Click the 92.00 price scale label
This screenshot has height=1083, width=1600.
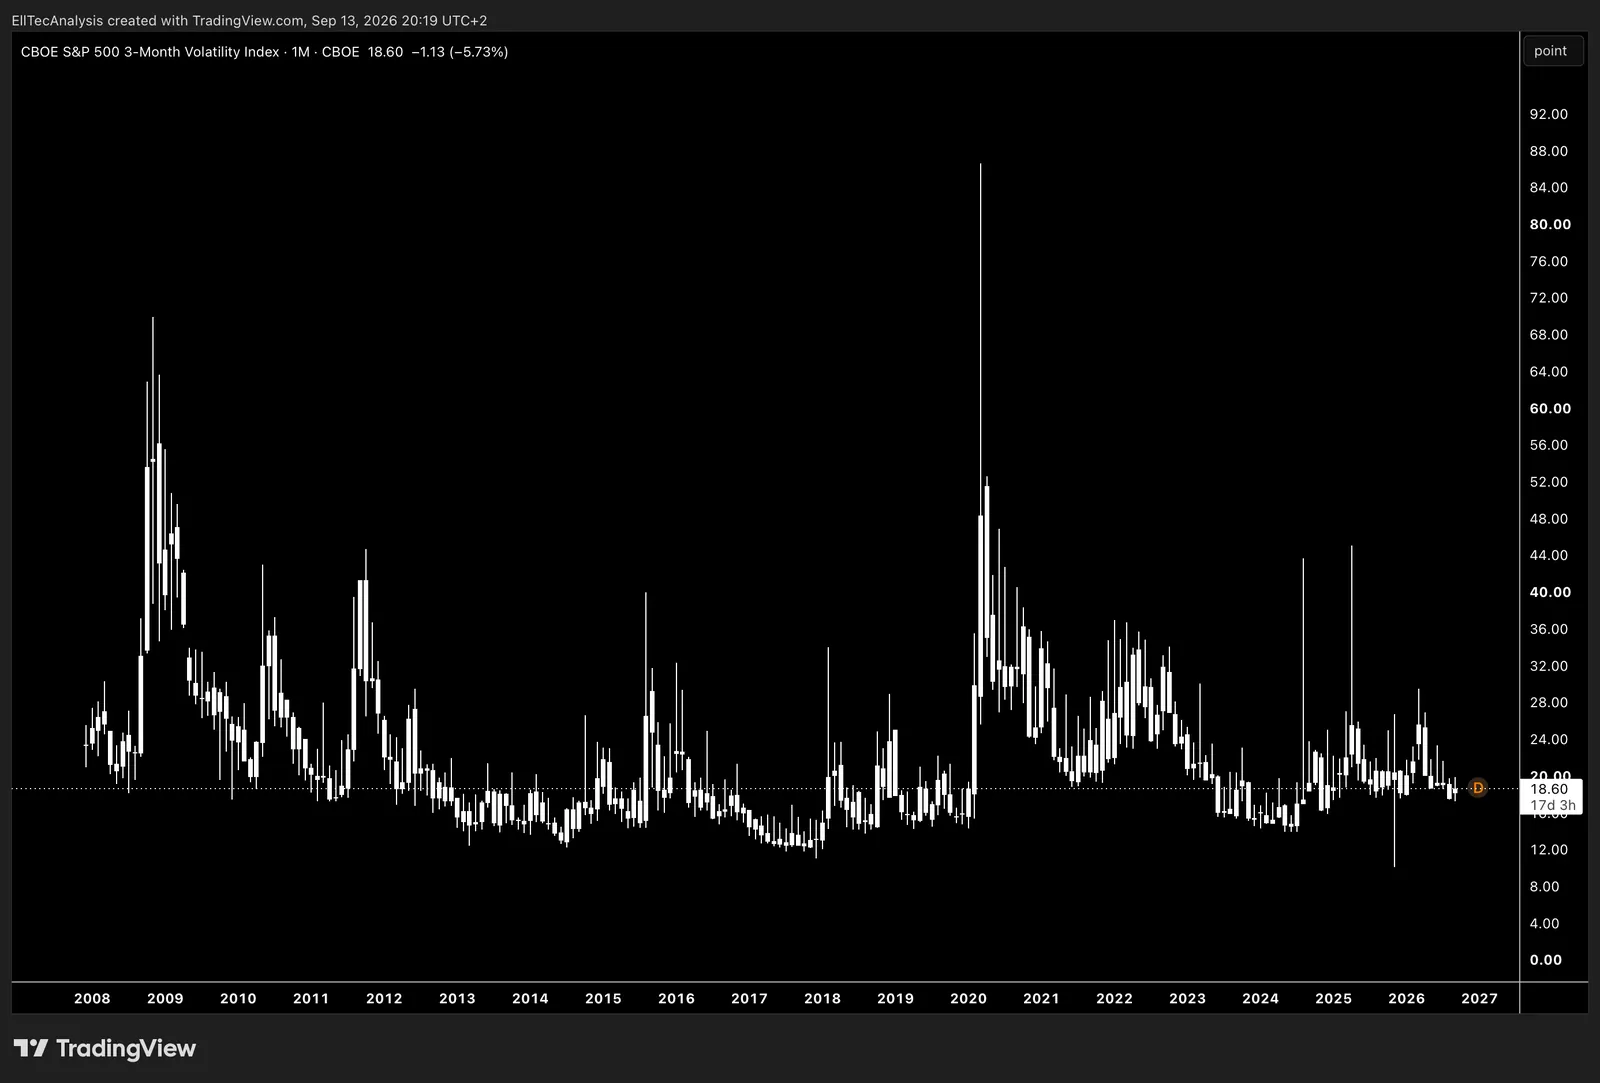(1548, 114)
